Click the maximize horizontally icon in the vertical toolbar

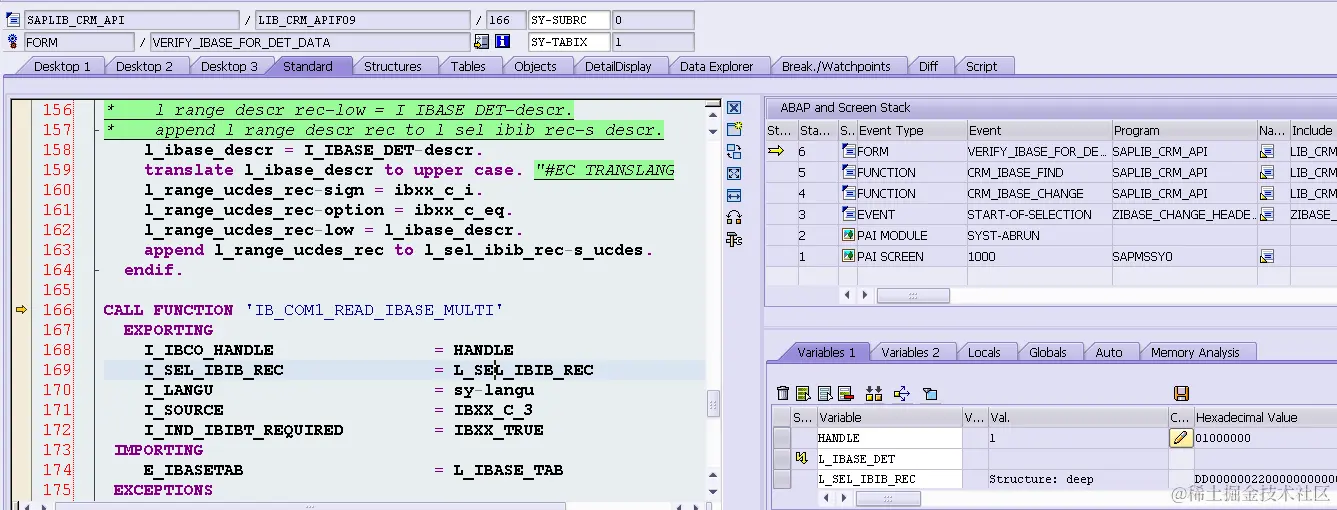tap(734, 195)
